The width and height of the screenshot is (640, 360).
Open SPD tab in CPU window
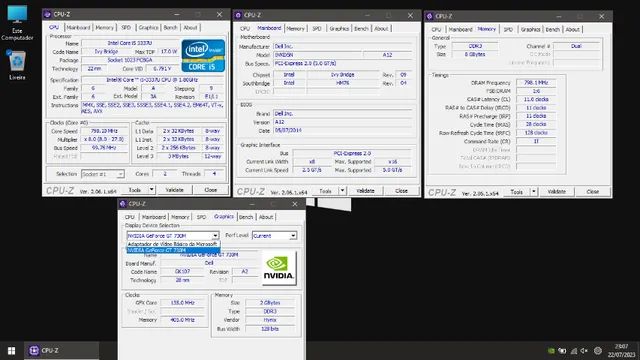[126, 28]
